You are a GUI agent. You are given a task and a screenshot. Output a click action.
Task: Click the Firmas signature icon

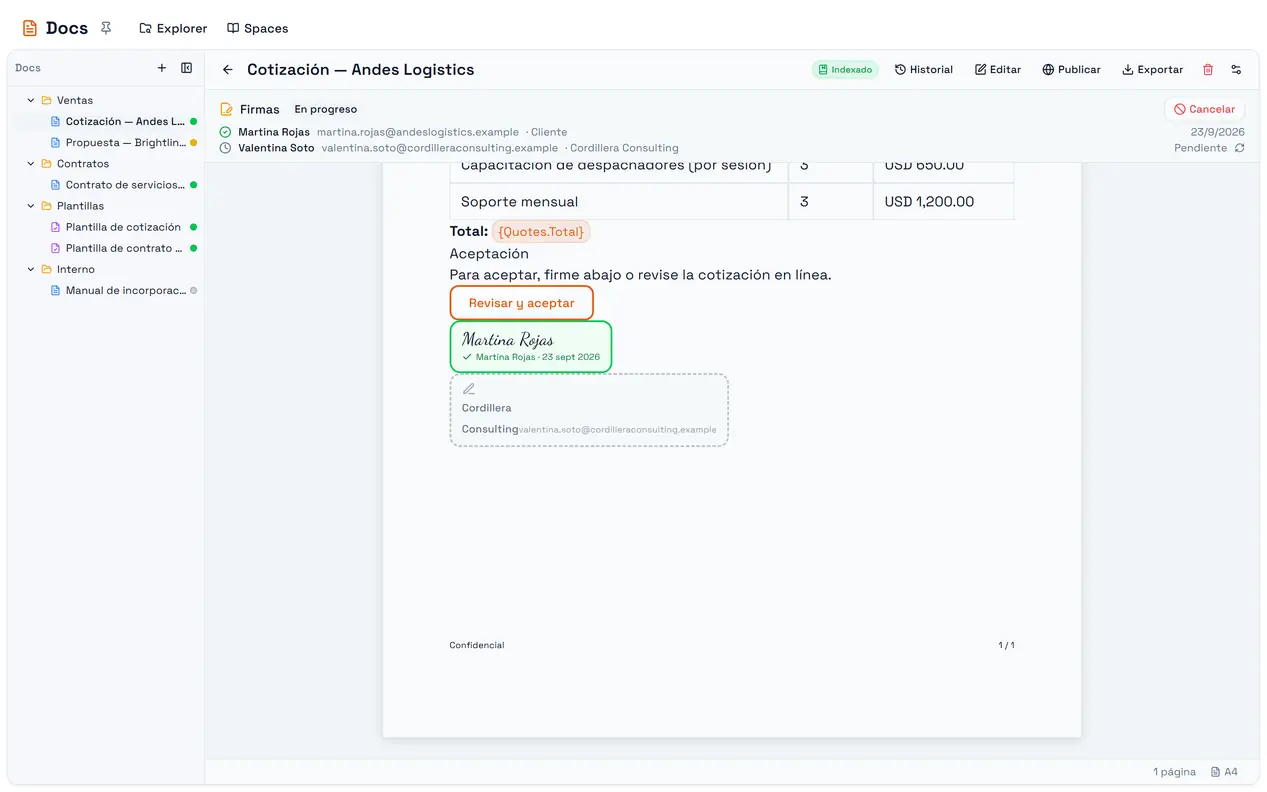(227, 109)
